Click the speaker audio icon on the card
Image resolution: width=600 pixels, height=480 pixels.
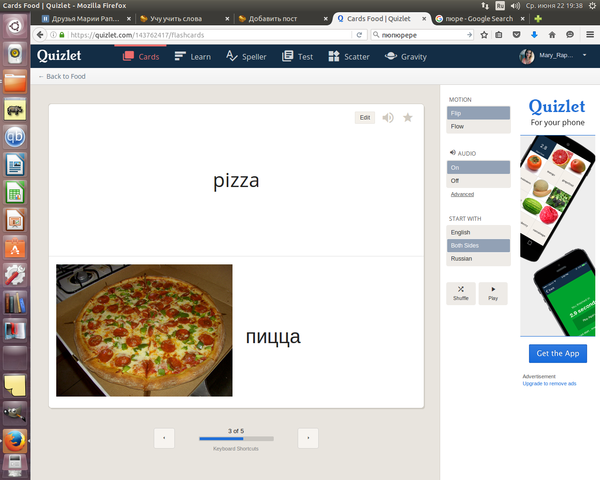[388, 118]
